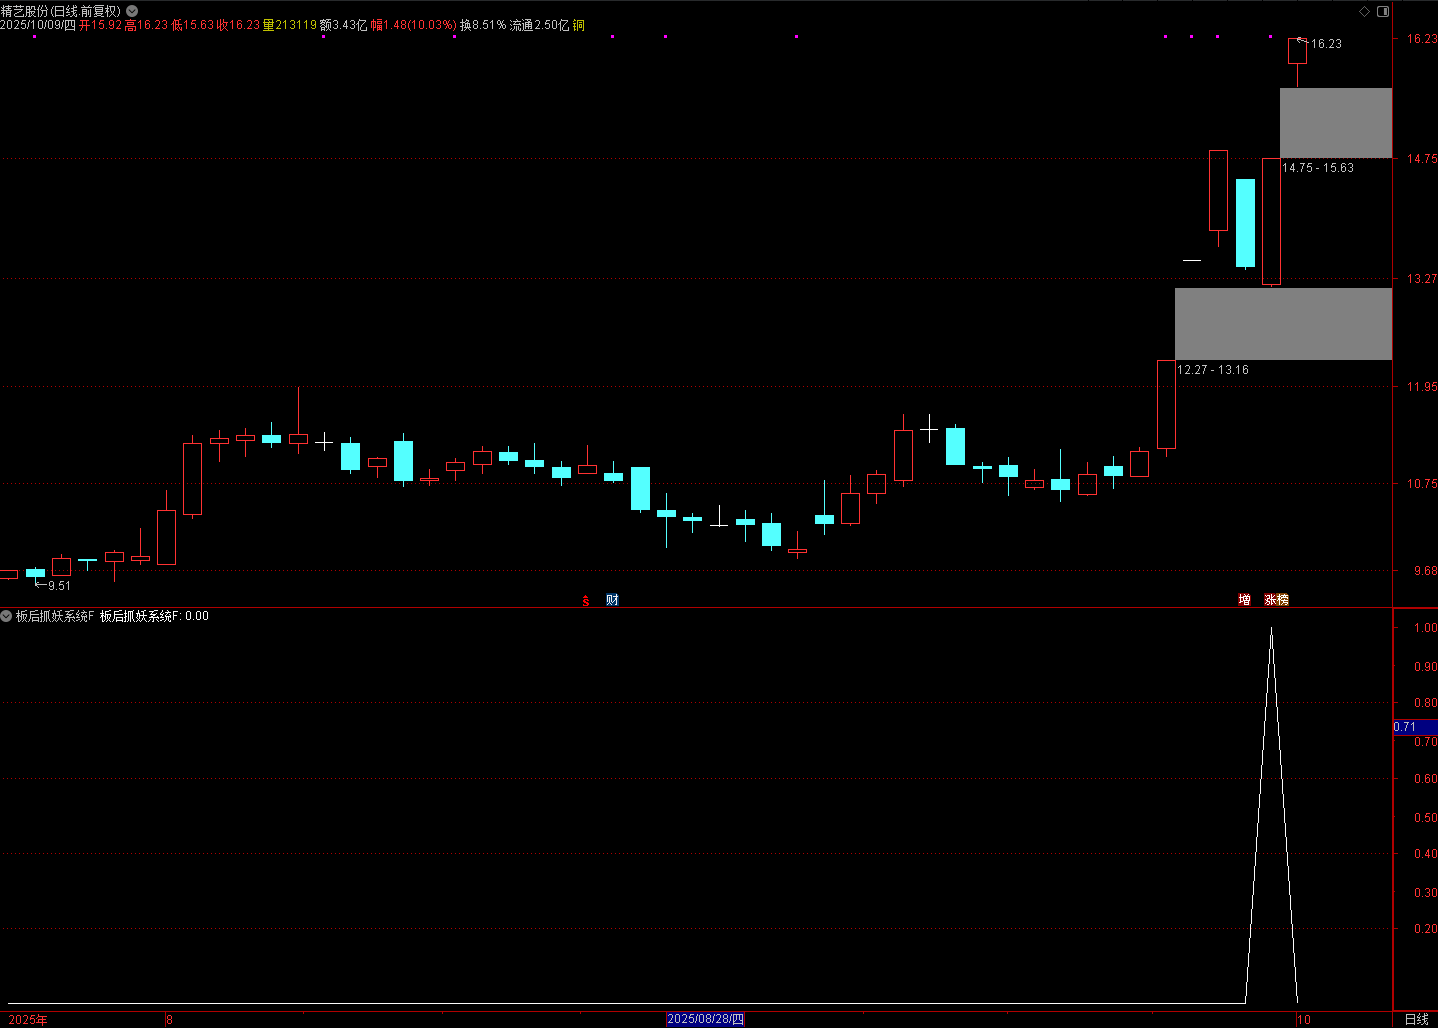Screen dimensions: 1438x1028
Task: Expand the 板后抓妖系统F indicator menu arrow
Action: (x=6, y=616)
